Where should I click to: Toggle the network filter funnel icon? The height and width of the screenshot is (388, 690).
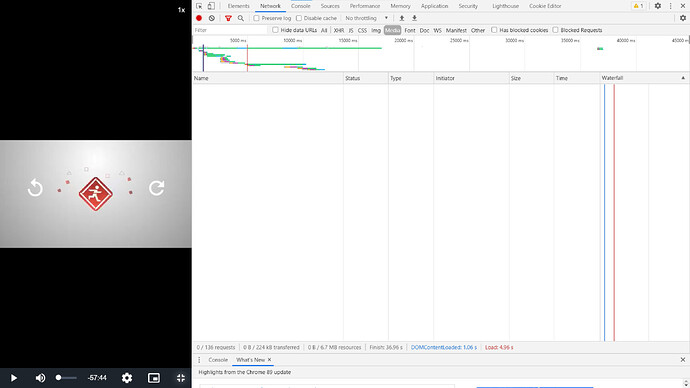228,18
